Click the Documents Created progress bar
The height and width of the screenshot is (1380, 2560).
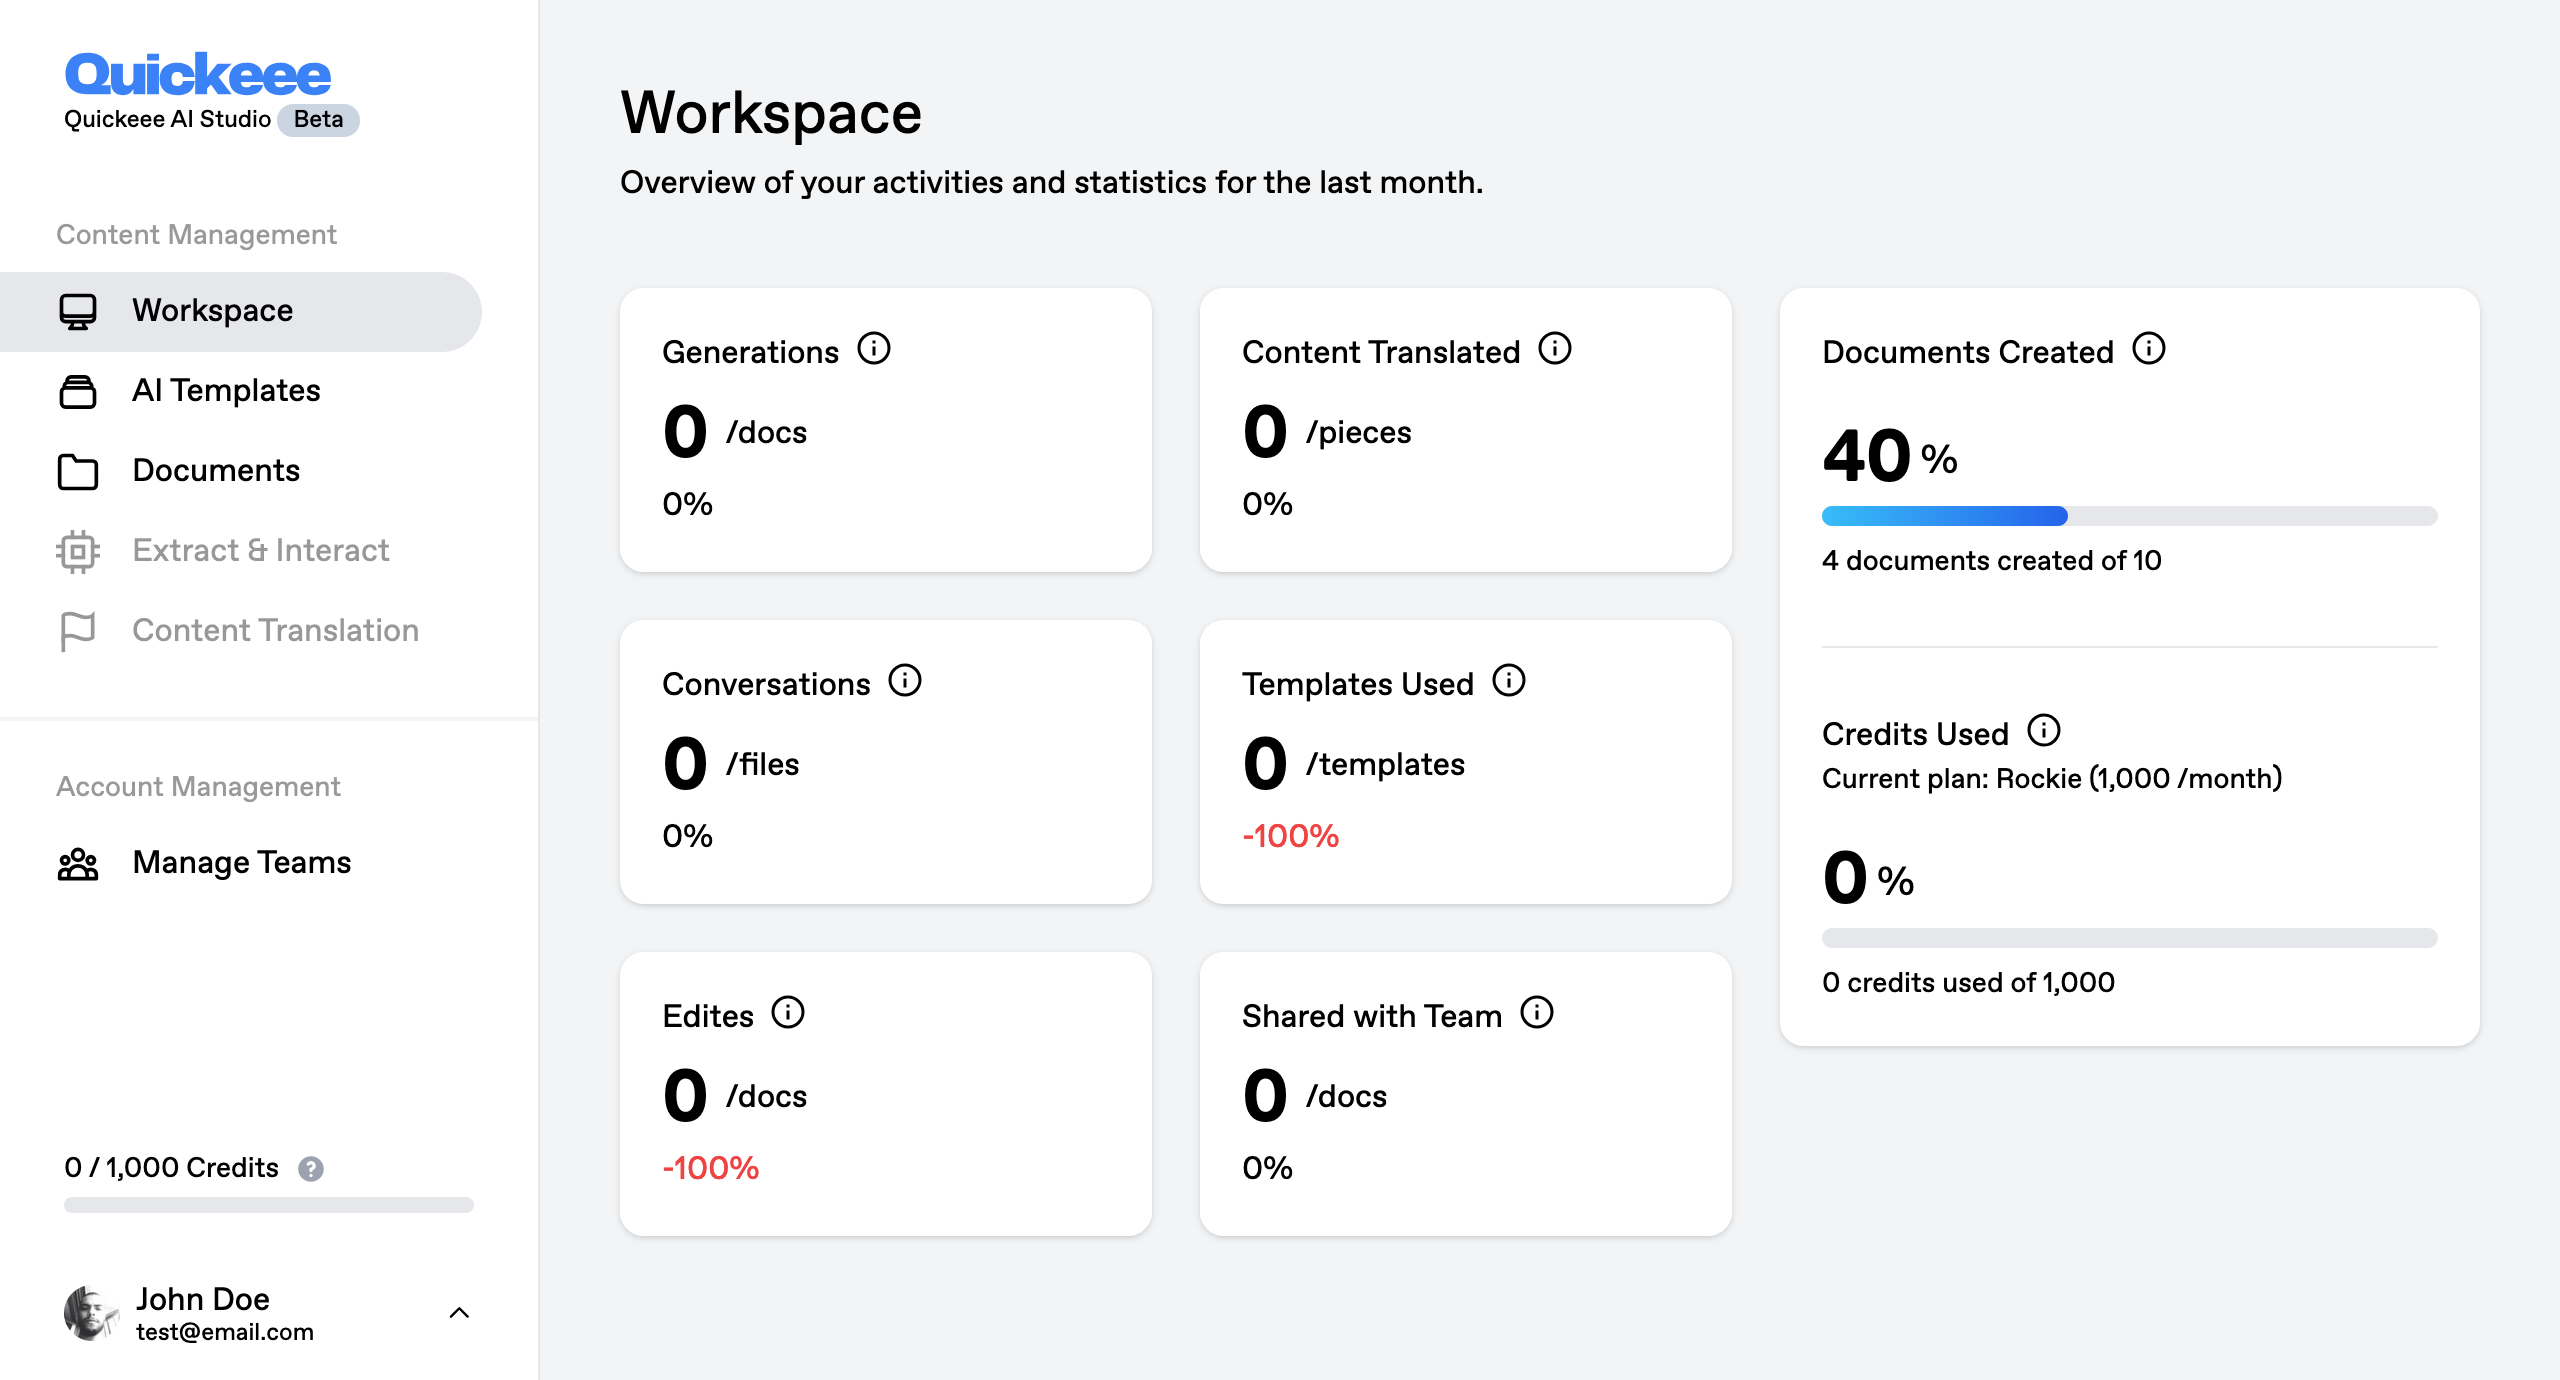click(x=2128, y=516)
